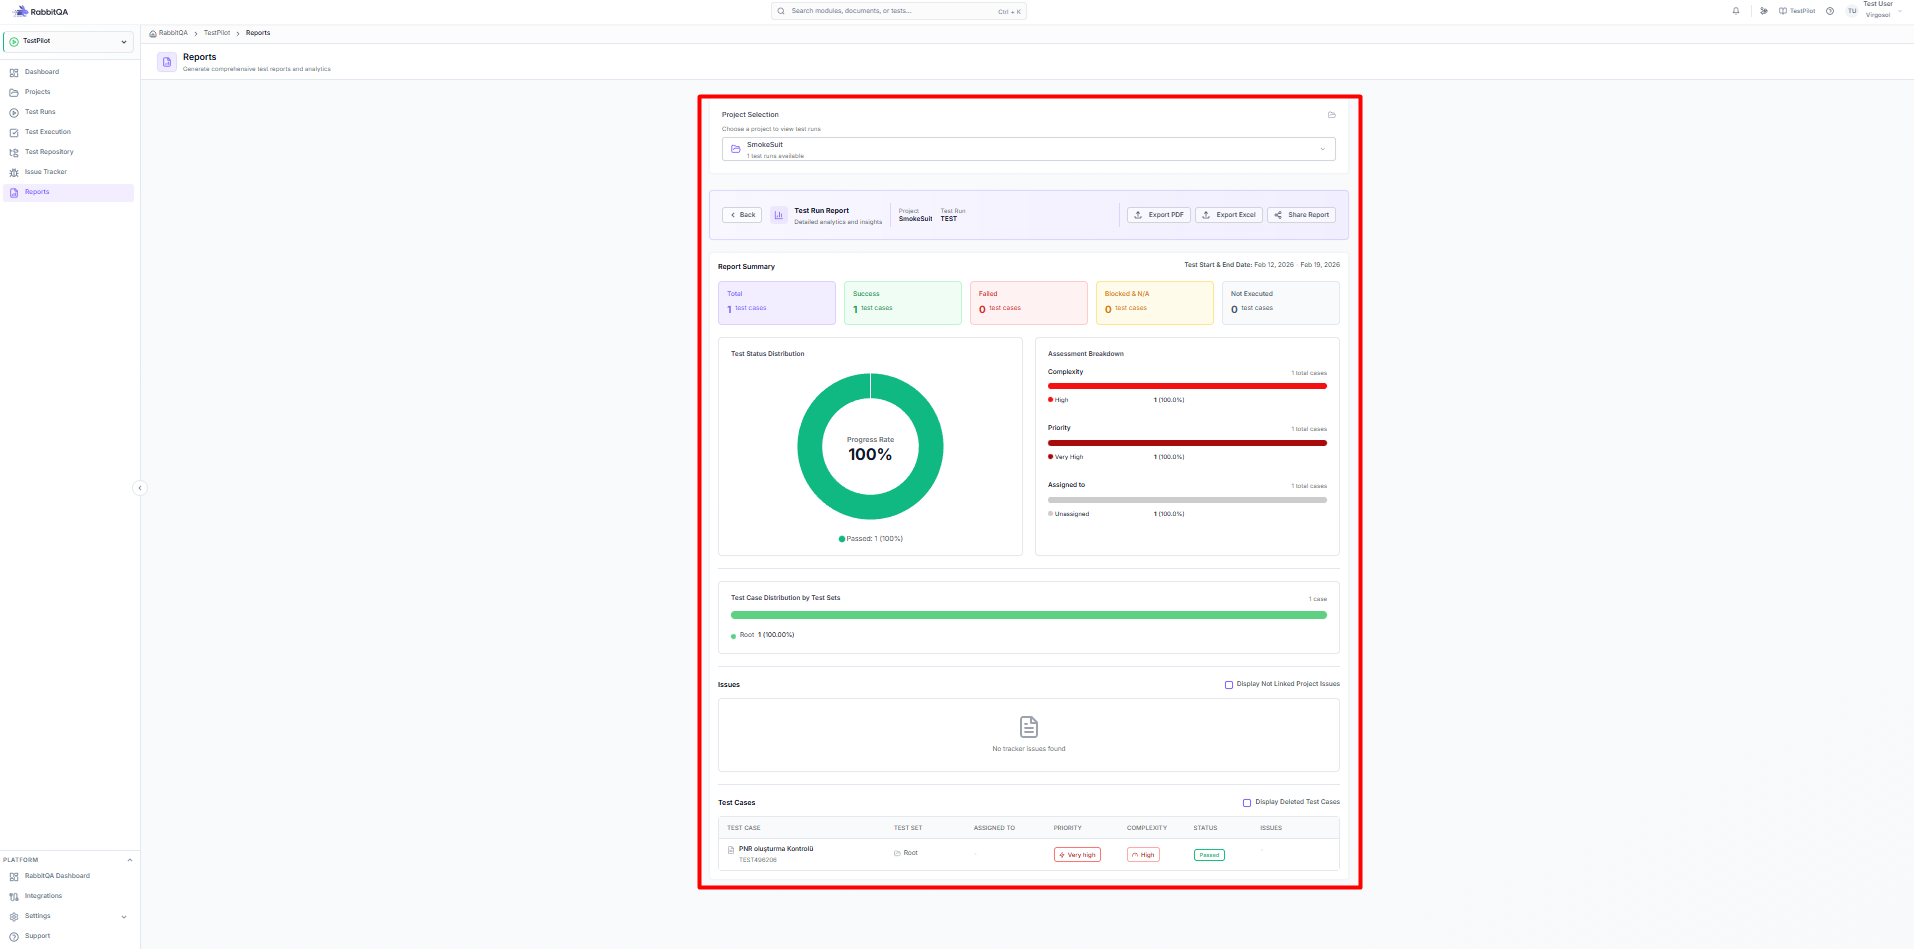The width and height of the screenshot is (1914, 949).
Task: Expand the TestPilot module selector
Action: 68,41
